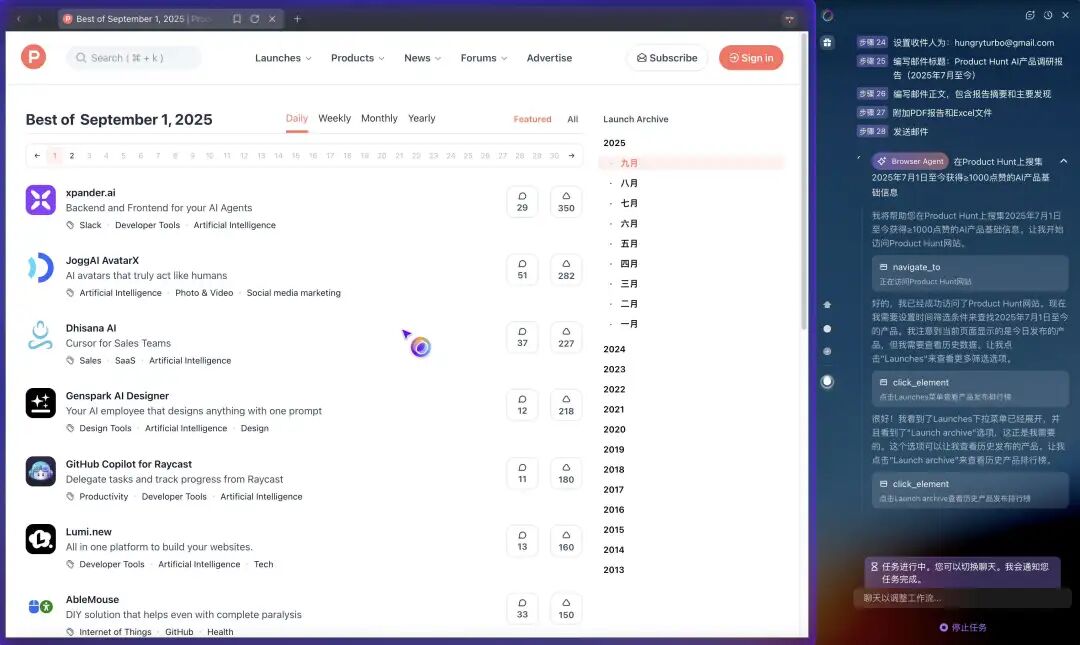Switch filter to All launches
Viewport: 1080px width, 645px height.
[x=572, y=119]
